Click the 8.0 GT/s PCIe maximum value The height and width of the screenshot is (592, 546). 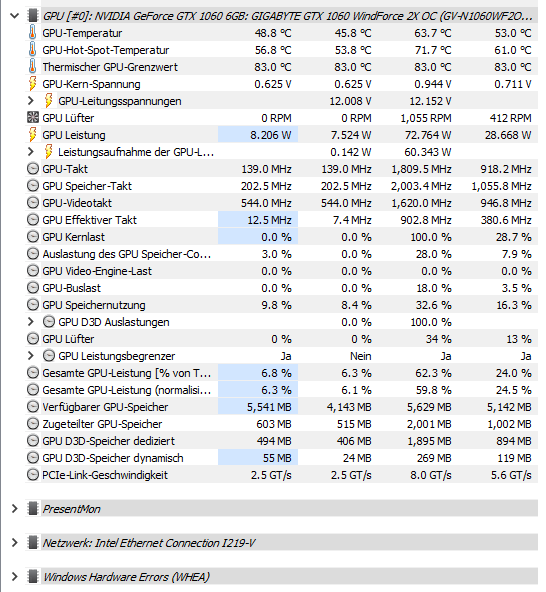[x=431, y=475]
